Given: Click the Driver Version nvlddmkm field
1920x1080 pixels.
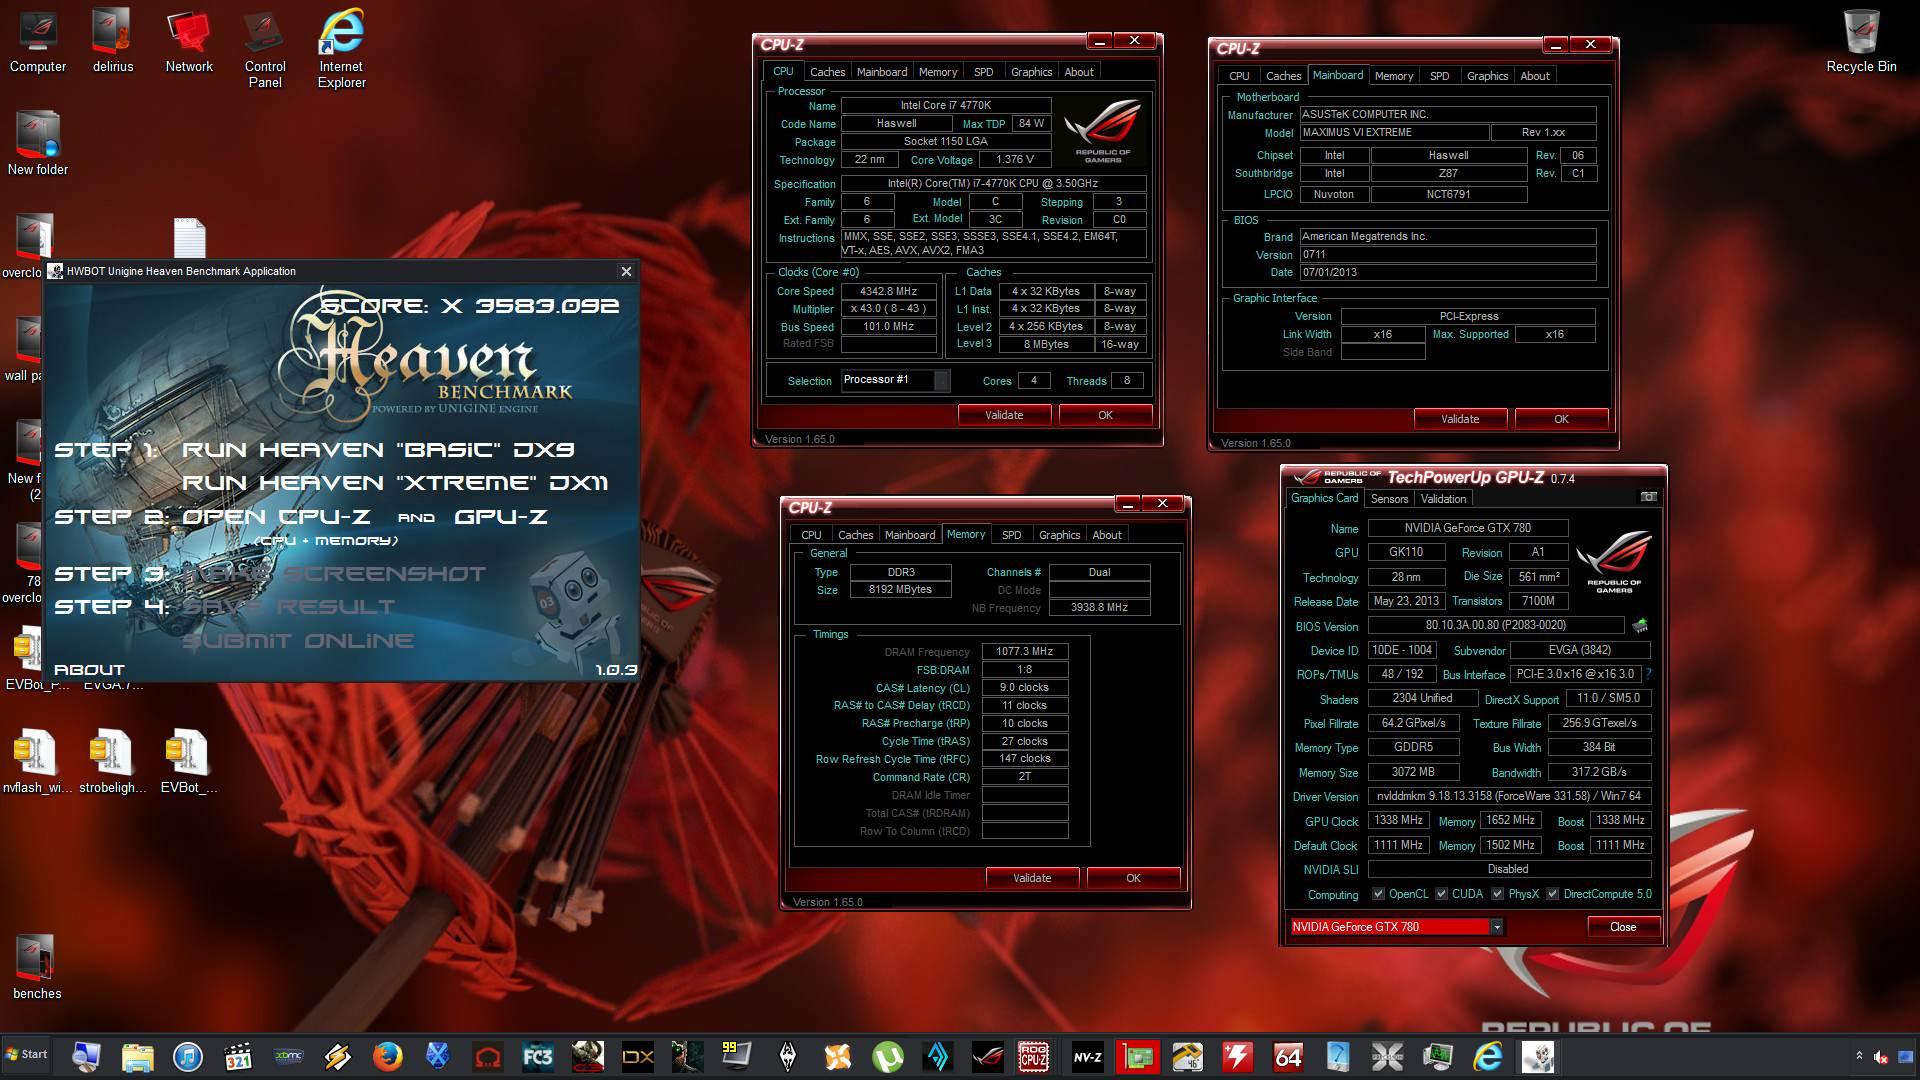Looking at the screenshot, I should (x=1509, y=796).
